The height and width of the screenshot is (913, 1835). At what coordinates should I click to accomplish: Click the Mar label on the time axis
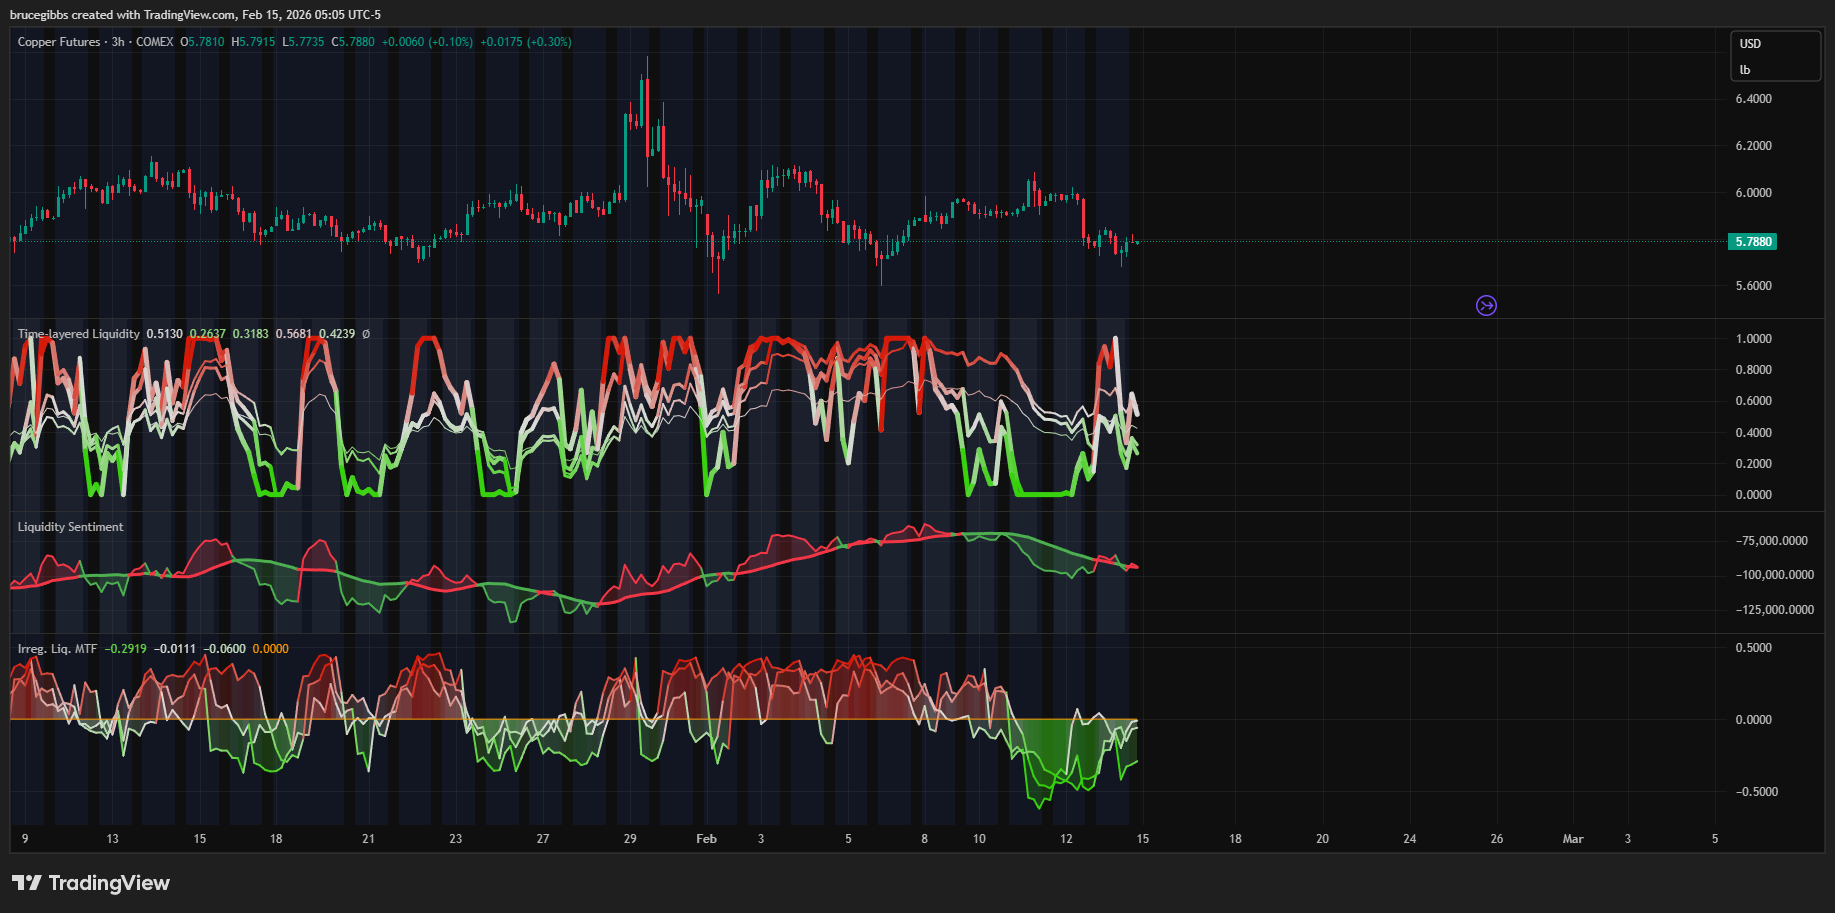1572,839
